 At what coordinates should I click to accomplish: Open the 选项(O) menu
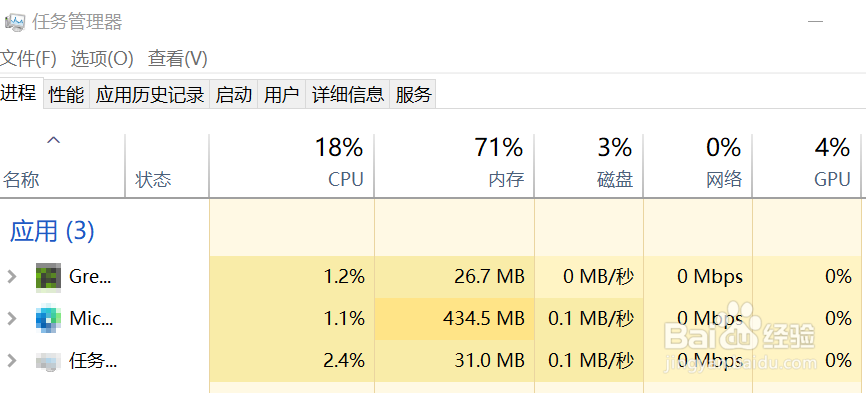tap(102, 59)
